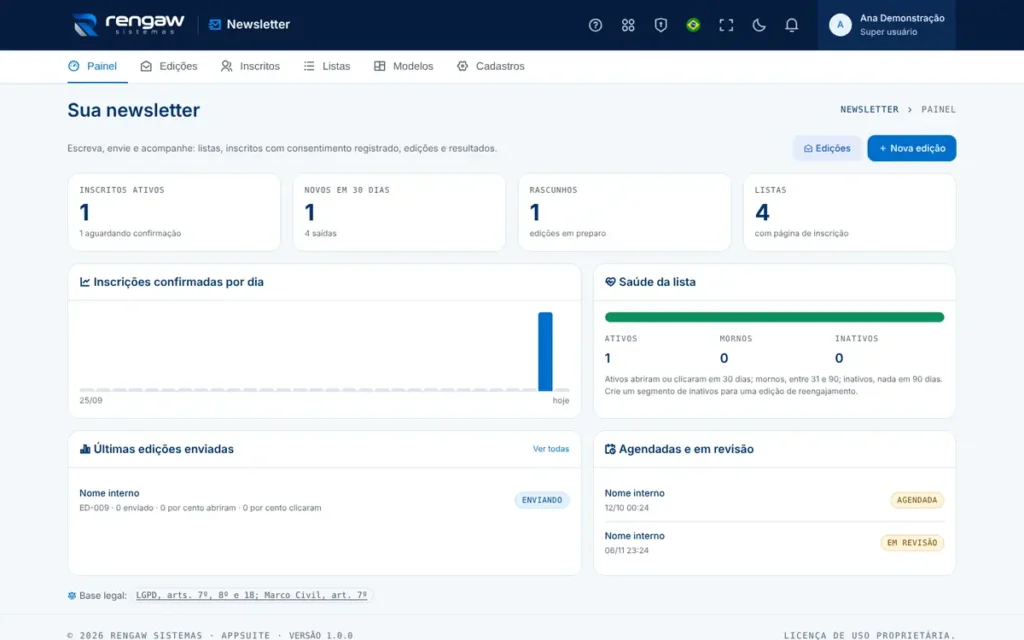Click the EM REVISÃO status badge

[x=912, y=543]
